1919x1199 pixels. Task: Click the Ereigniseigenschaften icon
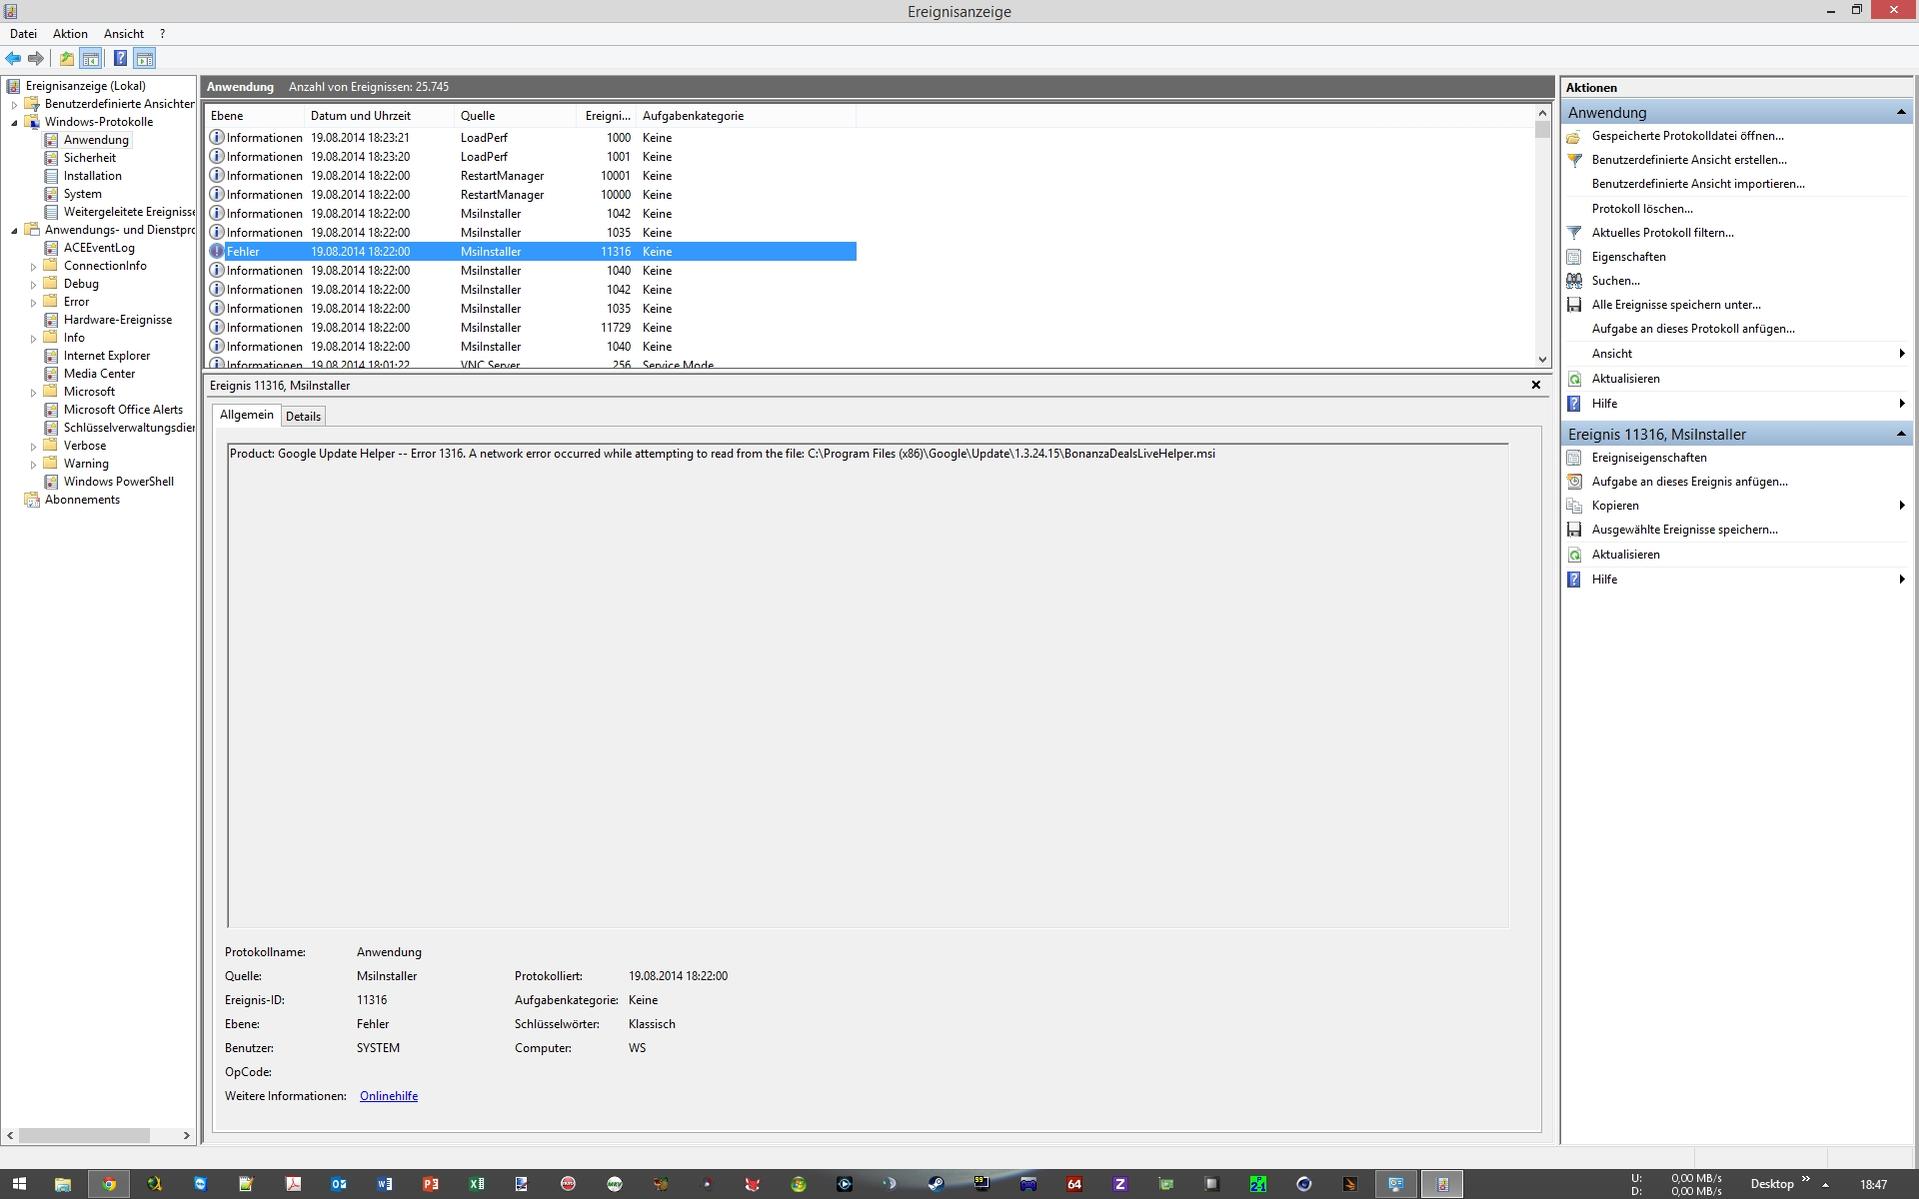click(x=1574, y=458)
